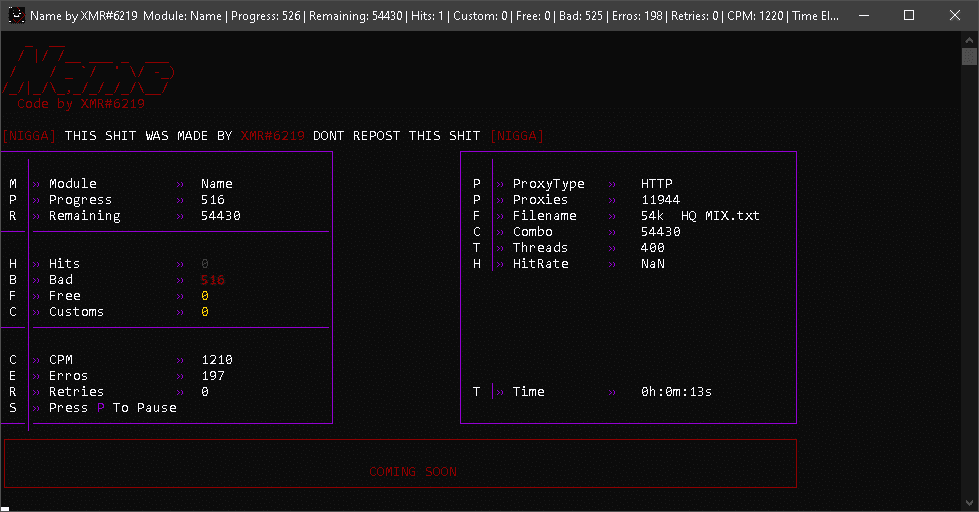Screen dimensions: 979x512
Task: Click the console app icon in title bar
Action: [x=16, y=16]
